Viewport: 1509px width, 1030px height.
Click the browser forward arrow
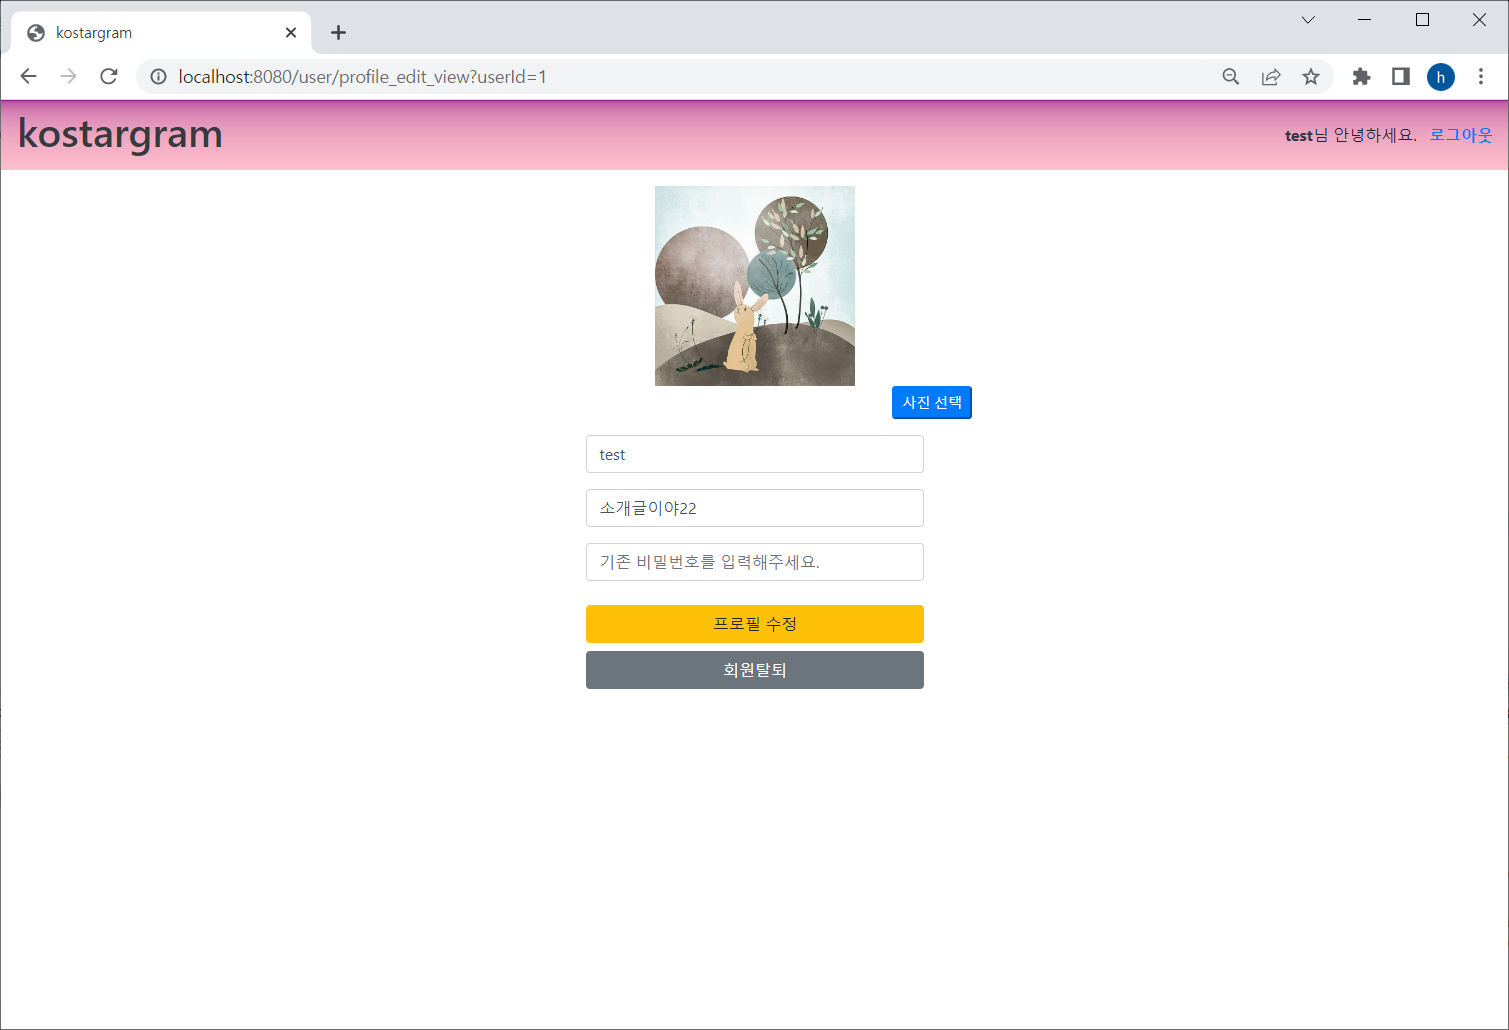67,76
